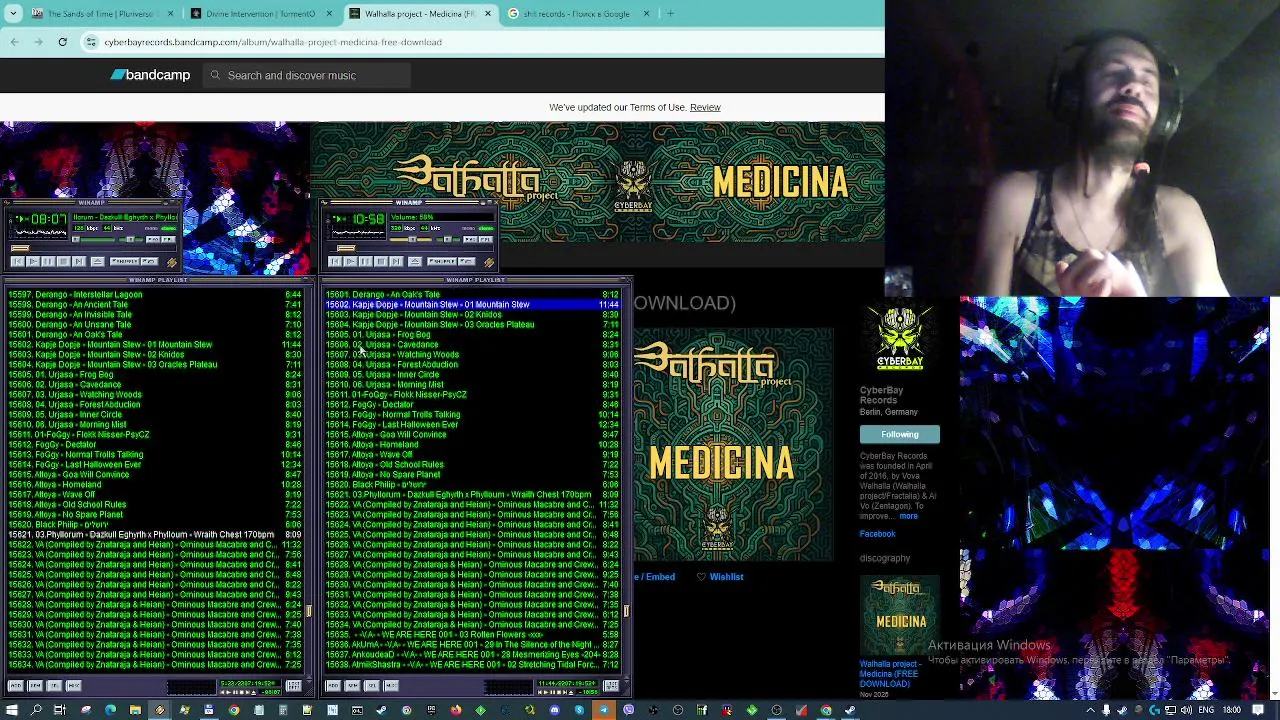This screenshot has width=1280, height=720.
Task: Open Chrome from the taskbar
Action: pyautogui.click(x=234, y=710)
